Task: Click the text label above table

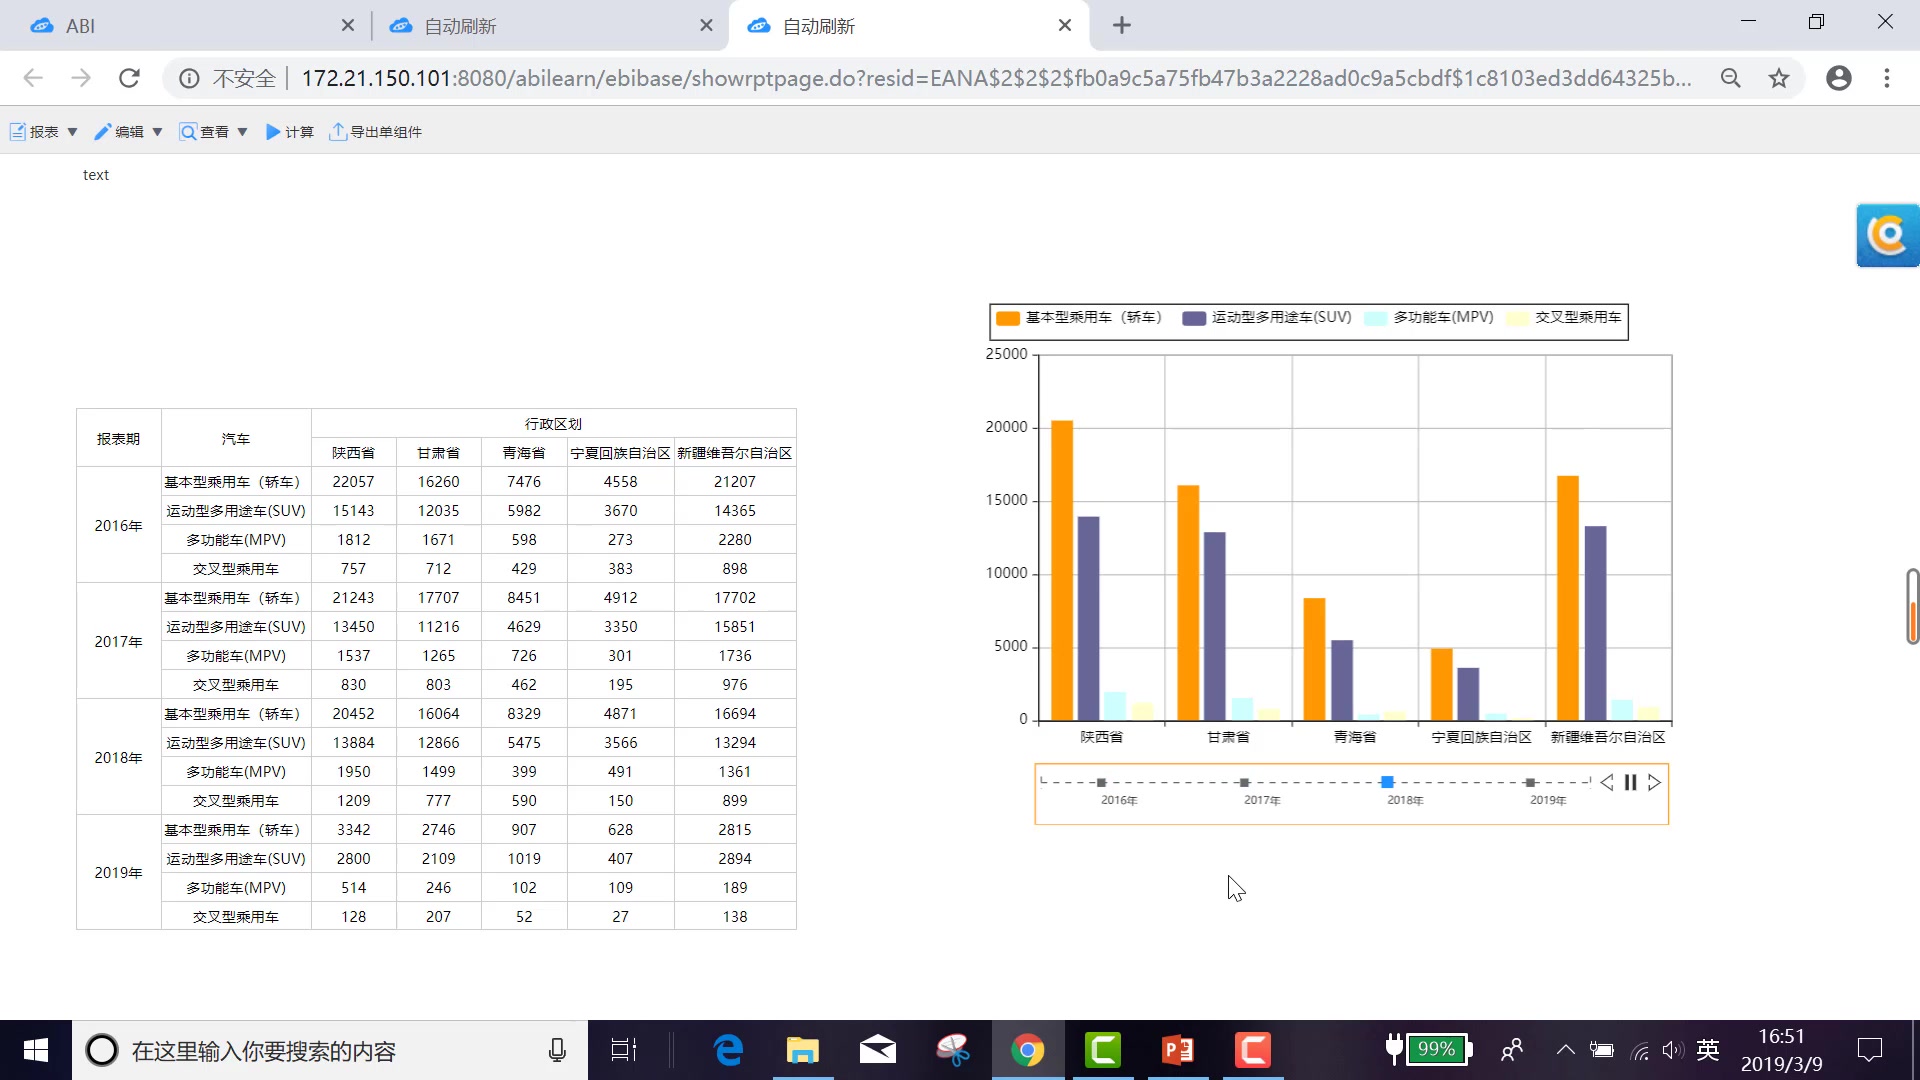Action: pyautogui.click(x=96, y=175)
